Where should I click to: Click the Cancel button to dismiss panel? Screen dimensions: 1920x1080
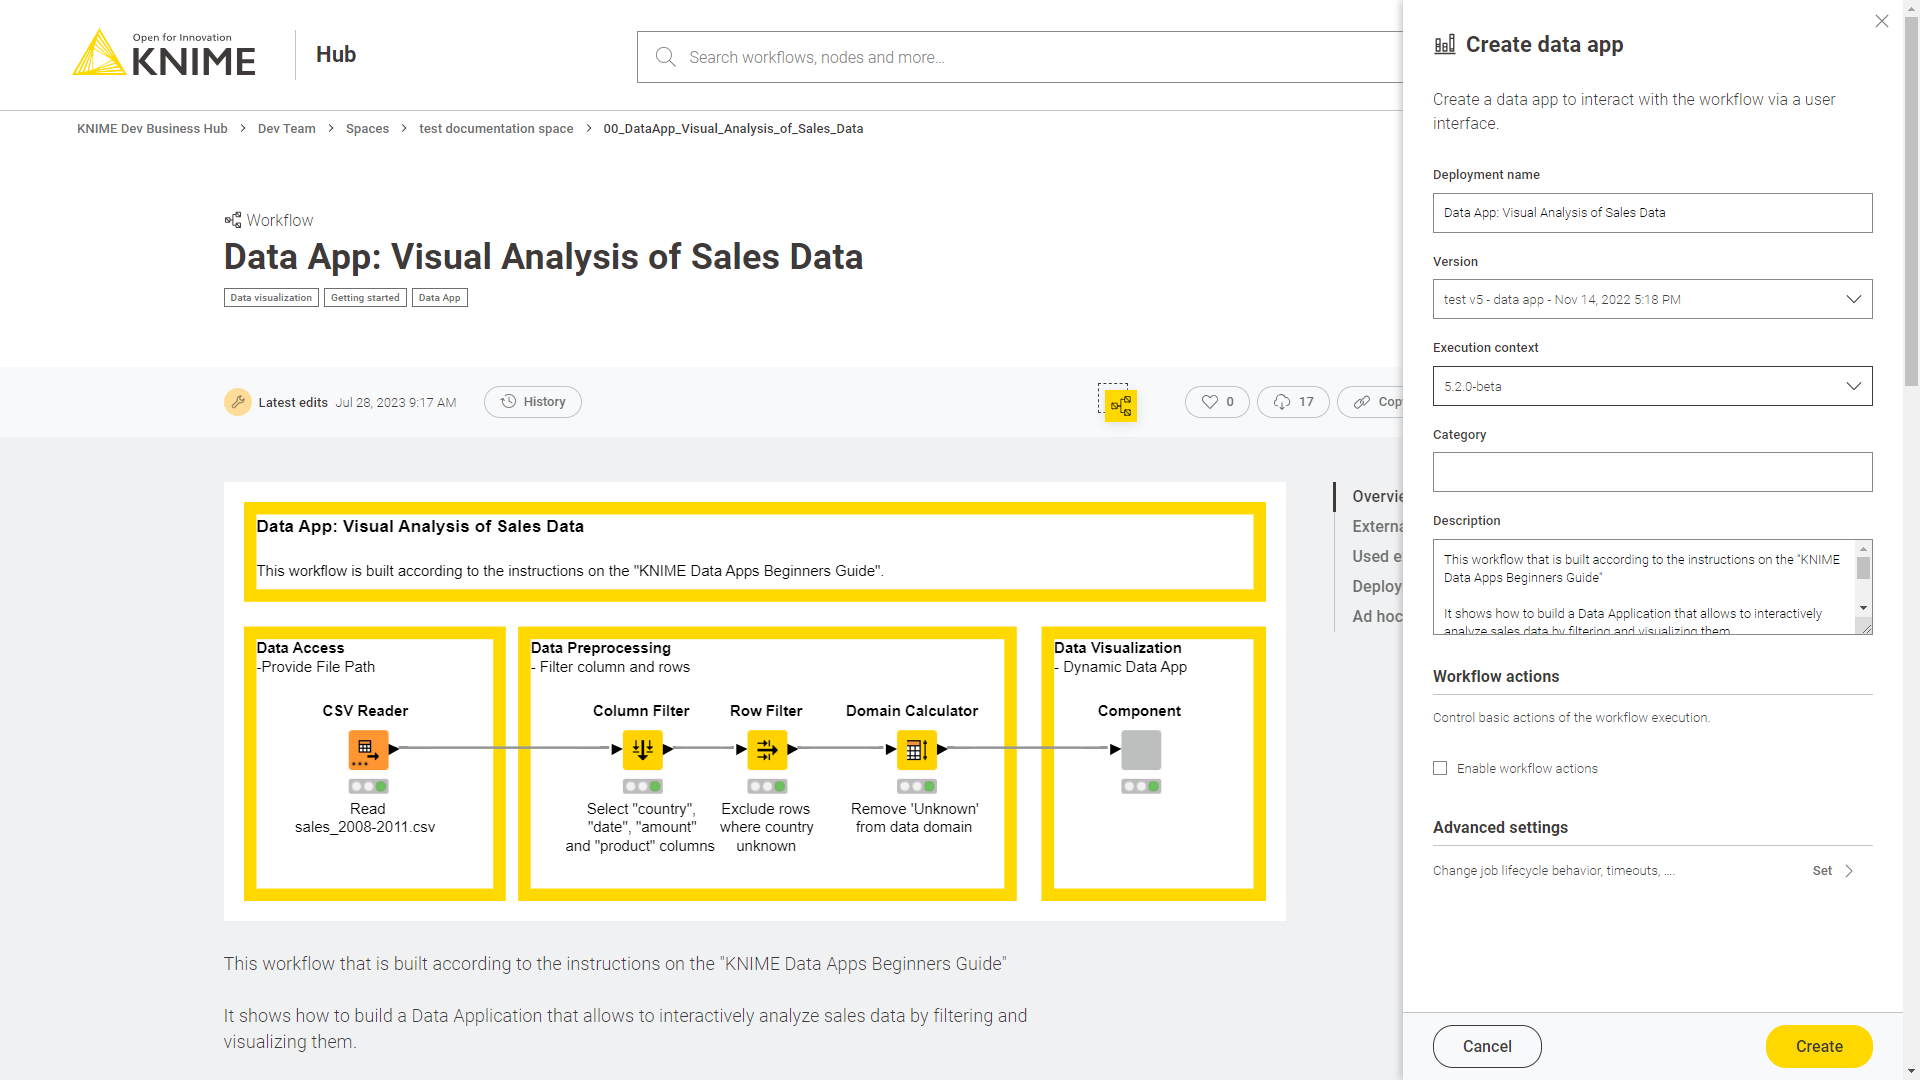pos(1486,1046)
